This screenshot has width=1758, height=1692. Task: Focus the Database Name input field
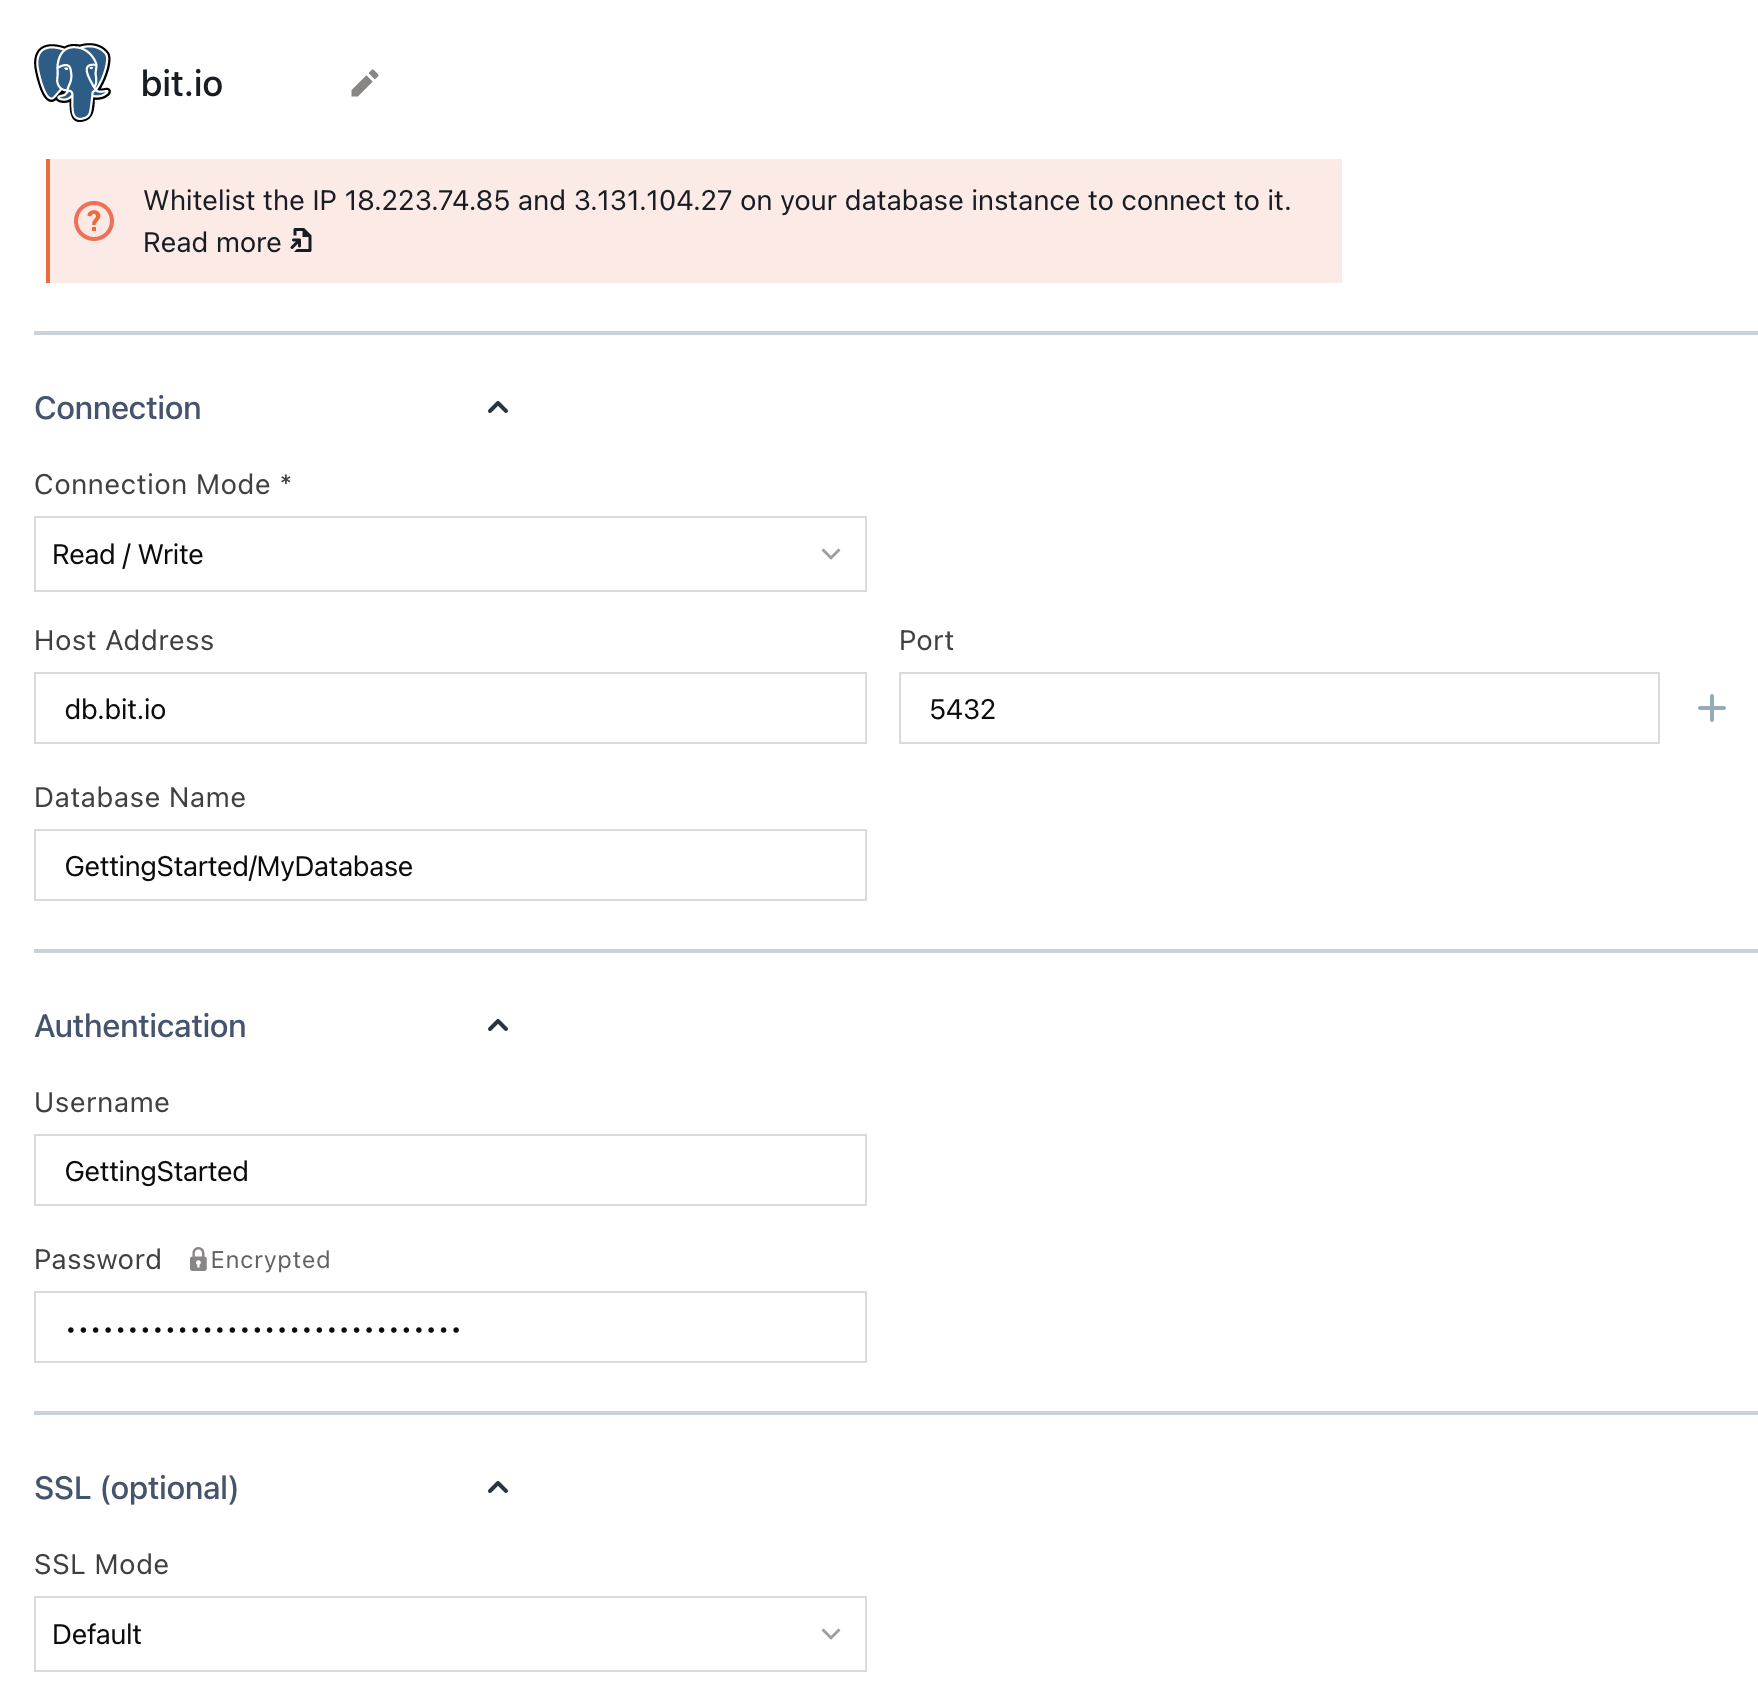450,865
